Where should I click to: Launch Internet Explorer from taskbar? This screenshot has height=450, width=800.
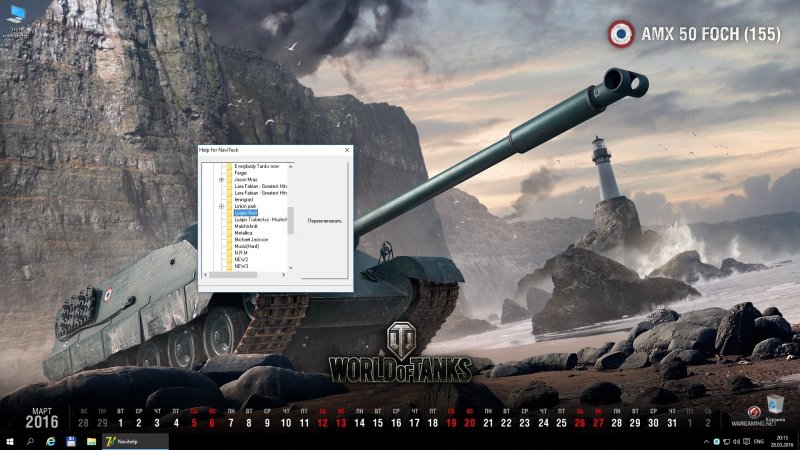pos(51,441)
